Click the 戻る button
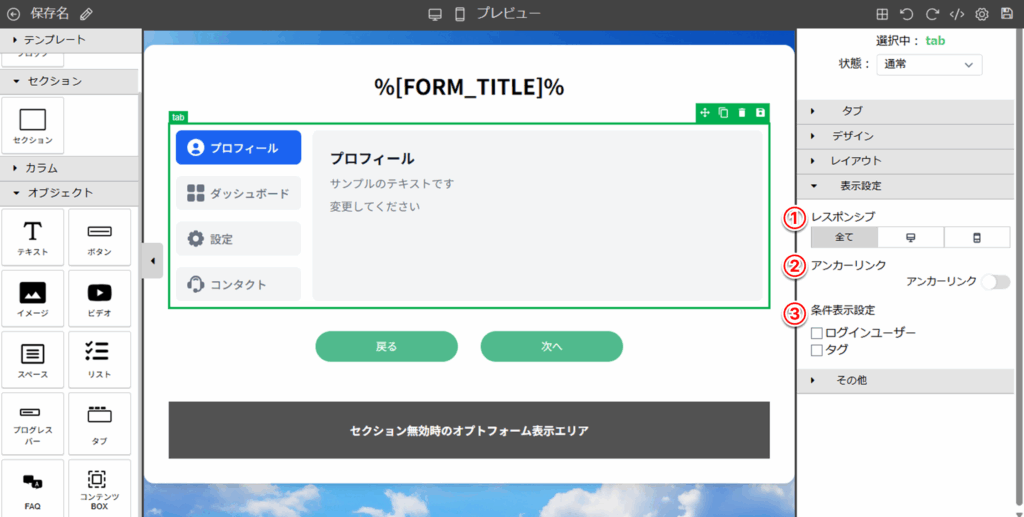The image size is (1024, 517). pos(386,346)
